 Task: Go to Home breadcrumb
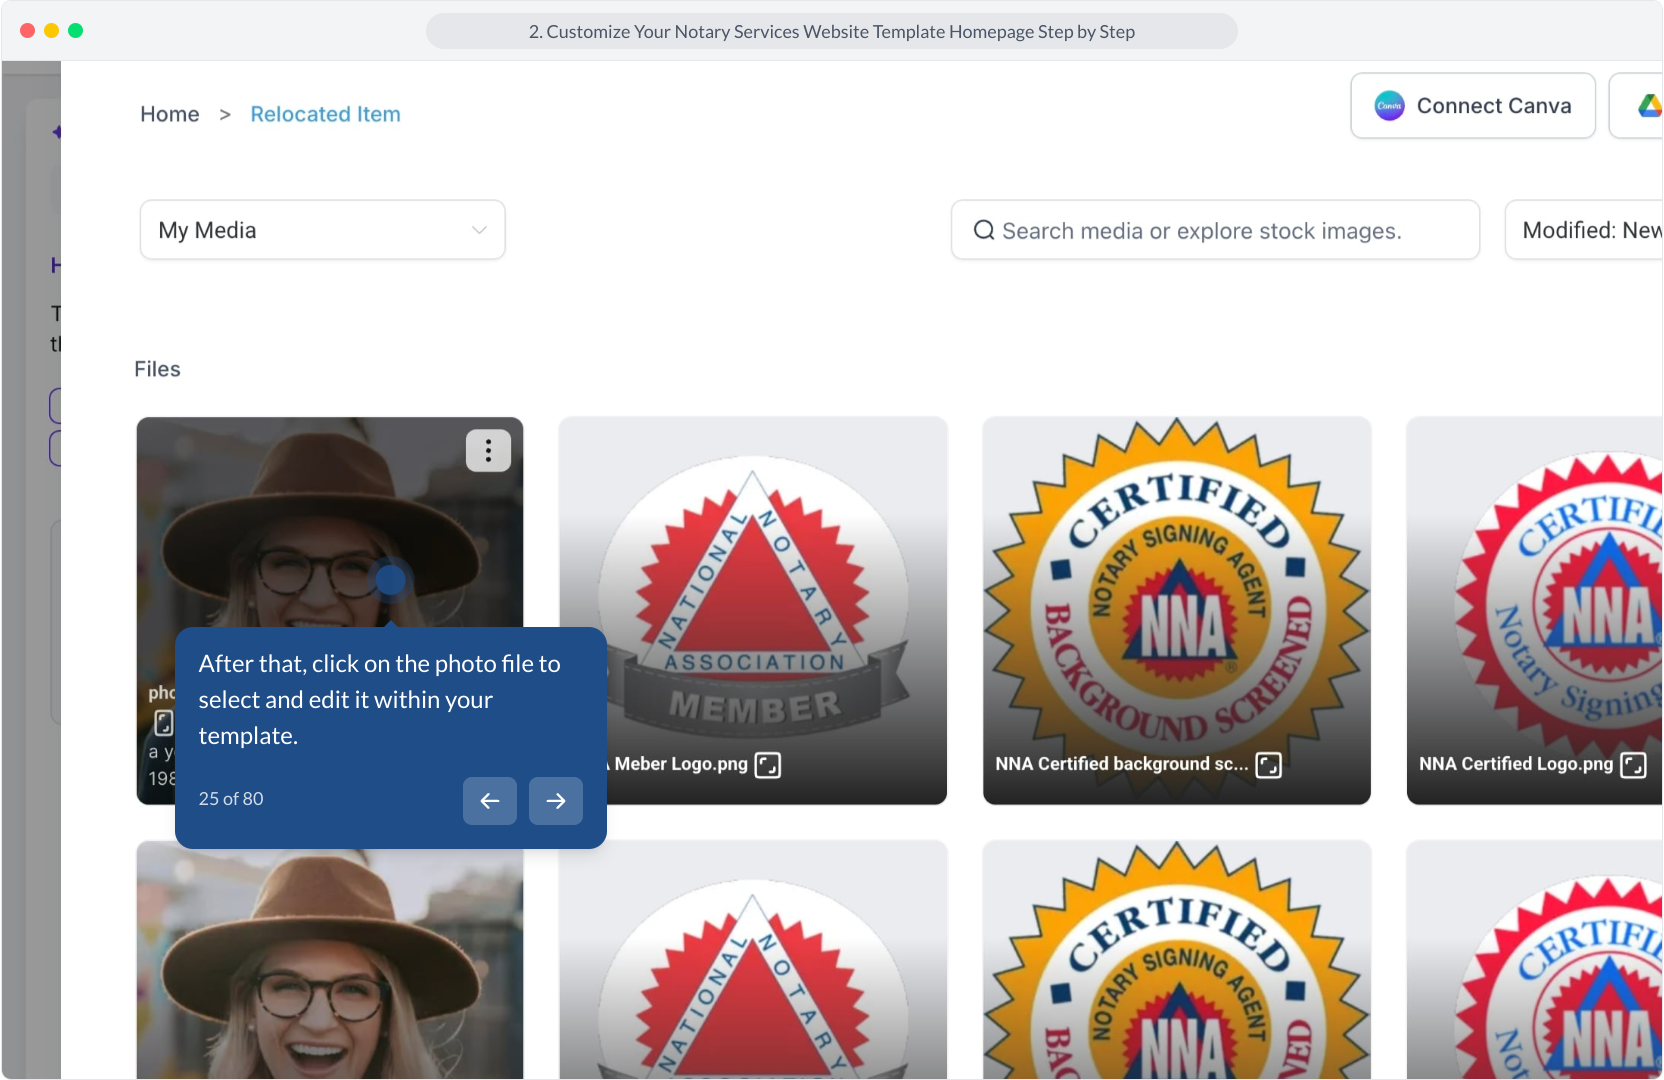(170, 114)
